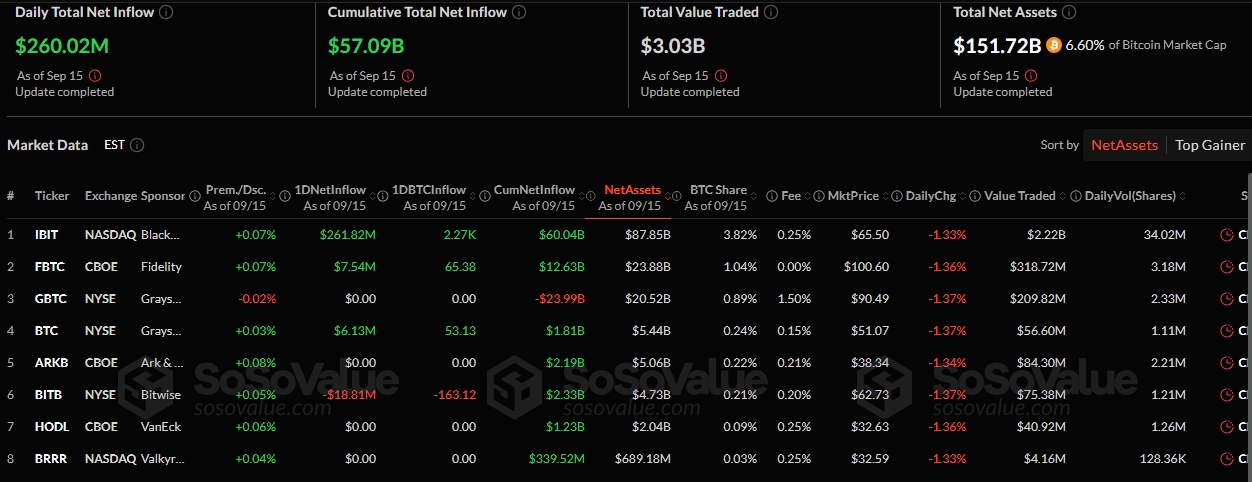Screen dimensions: 1252x482
Task: Click the red alert icon under Cumulative Total Net Inflow
Action: [408, 75]
